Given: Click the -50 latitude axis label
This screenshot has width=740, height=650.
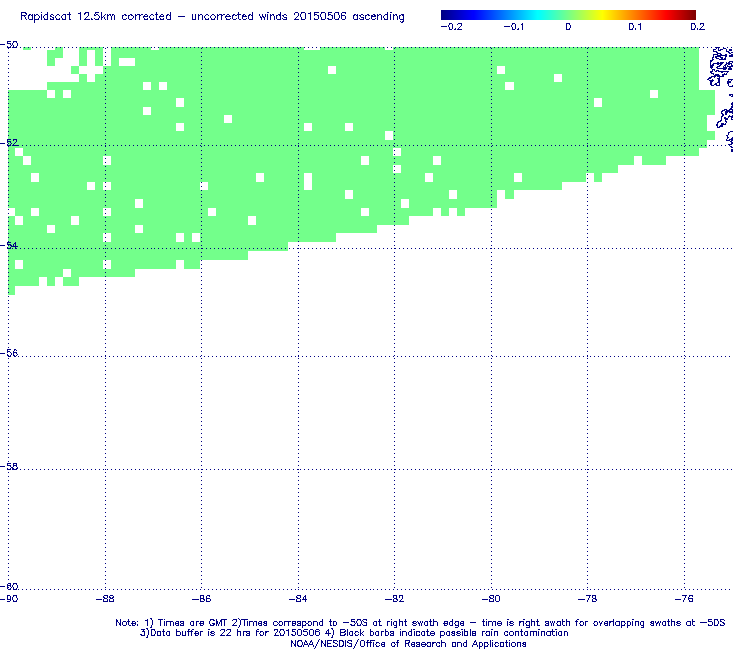Looking at the screenshot, I should 9,45.
